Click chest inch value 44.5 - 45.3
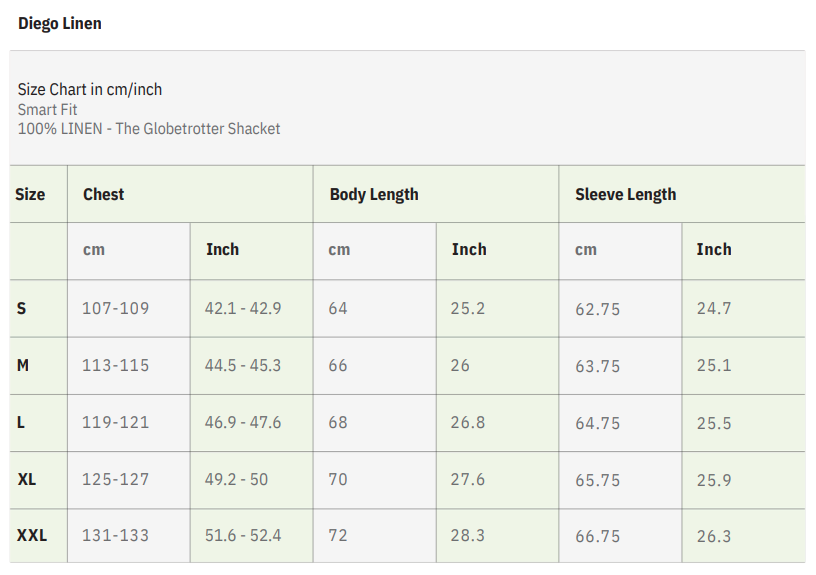The height and width of the screenshot is (575, 816). click(x=243, y=365)
